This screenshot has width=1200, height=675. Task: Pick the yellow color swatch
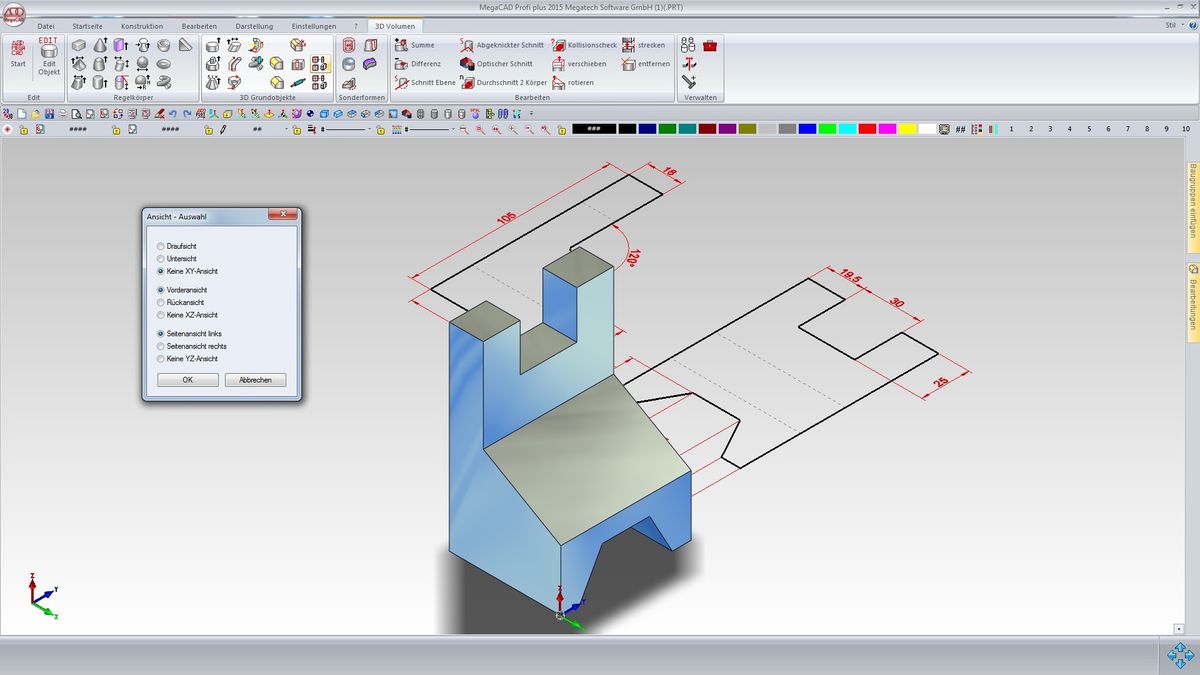tap(907, 129)
